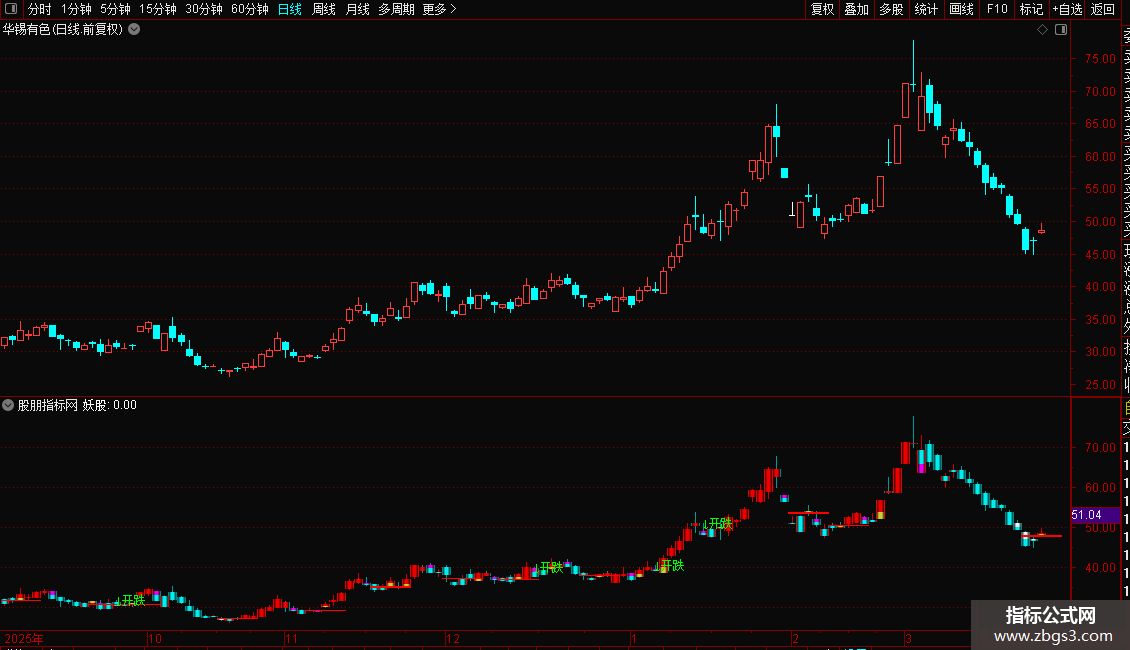The height and width of the screenshot is (650, 1130).
Task: Expand dropdown next to 华锡有色 title
Action: pos(134,30)
